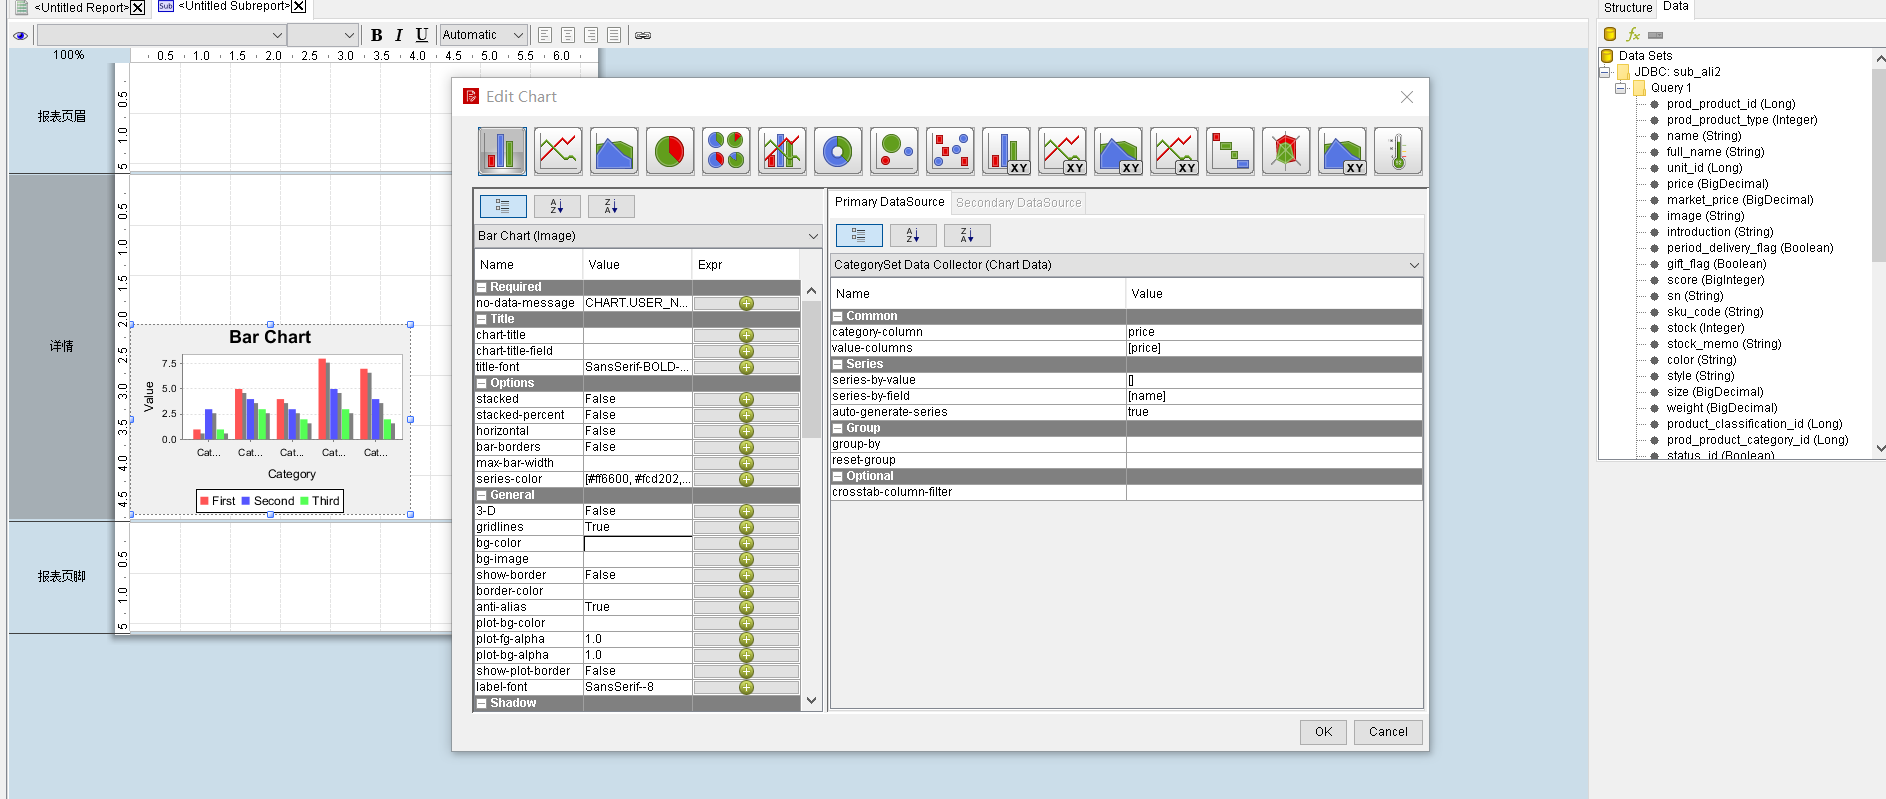
Task: Select the XY Area chart type
Action: click(1118, 151)
